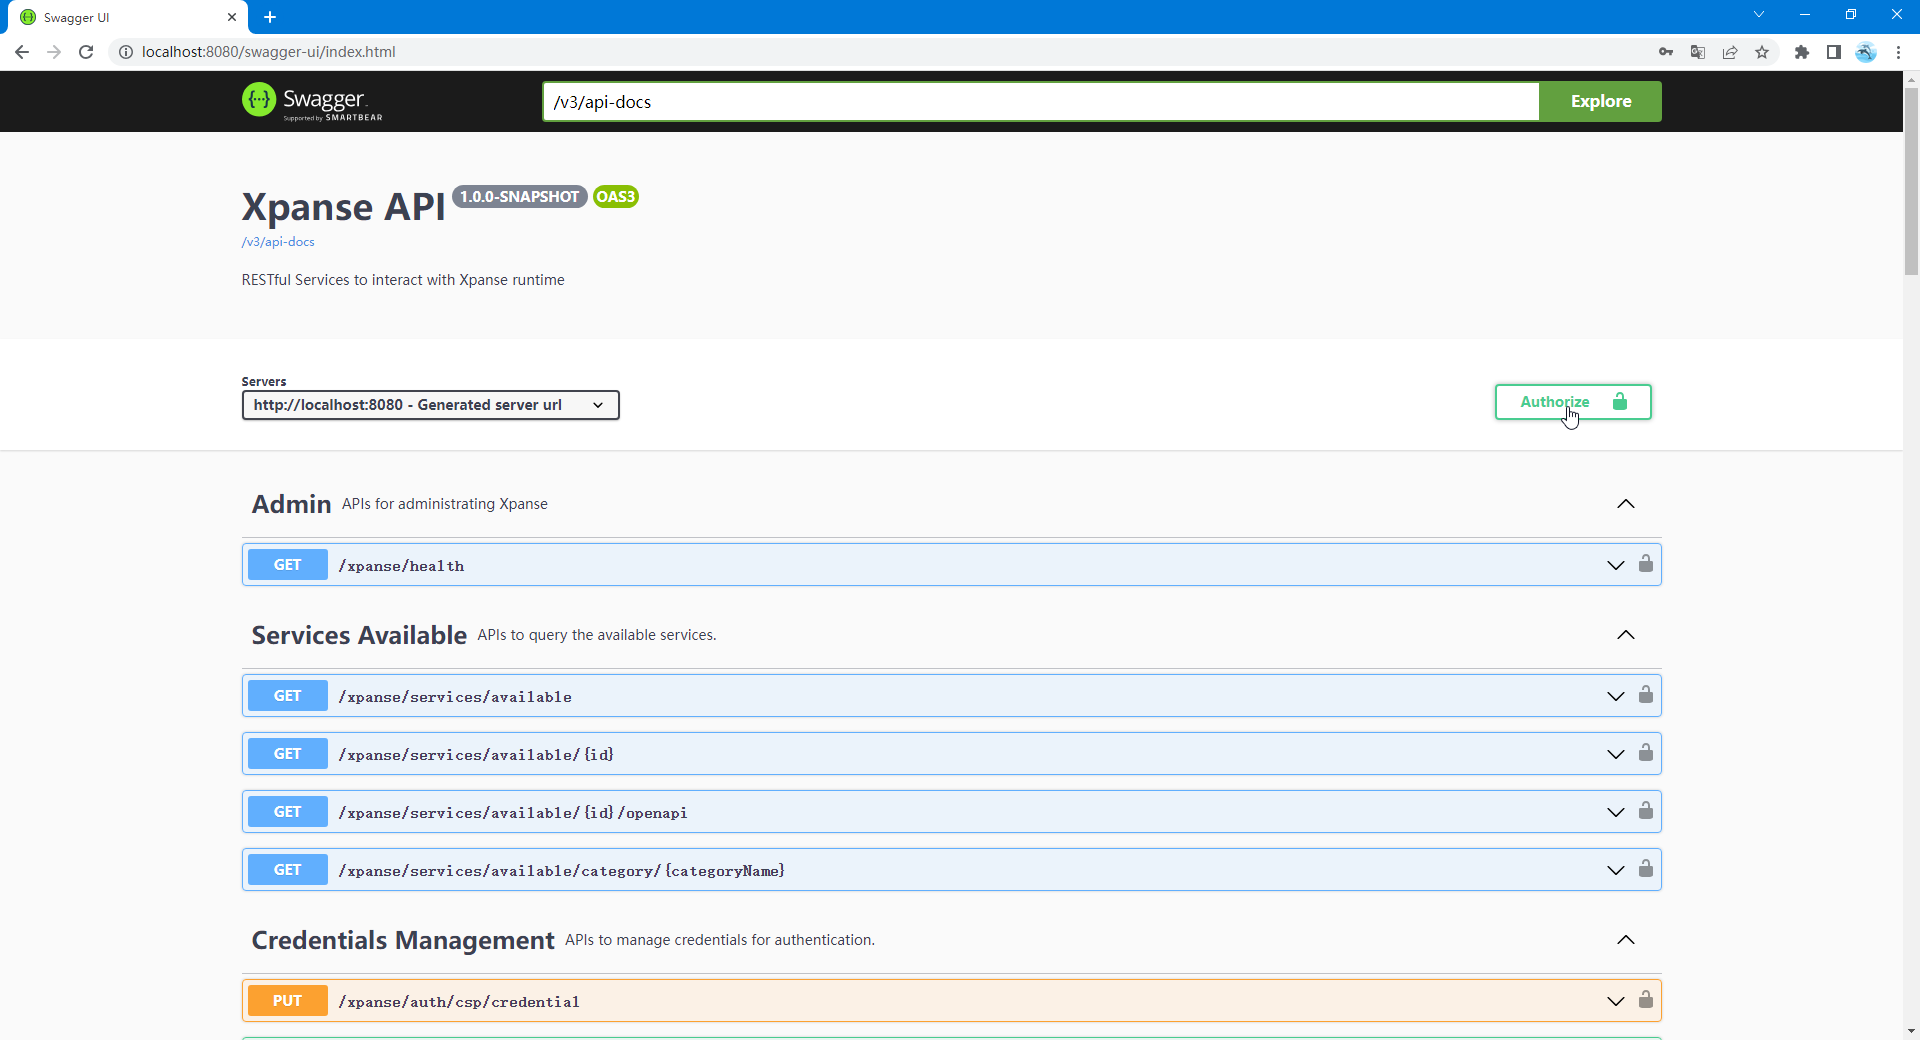Click the share page icon
Viewport: 1920px width, 1040px height.
tap(1730, 52)
